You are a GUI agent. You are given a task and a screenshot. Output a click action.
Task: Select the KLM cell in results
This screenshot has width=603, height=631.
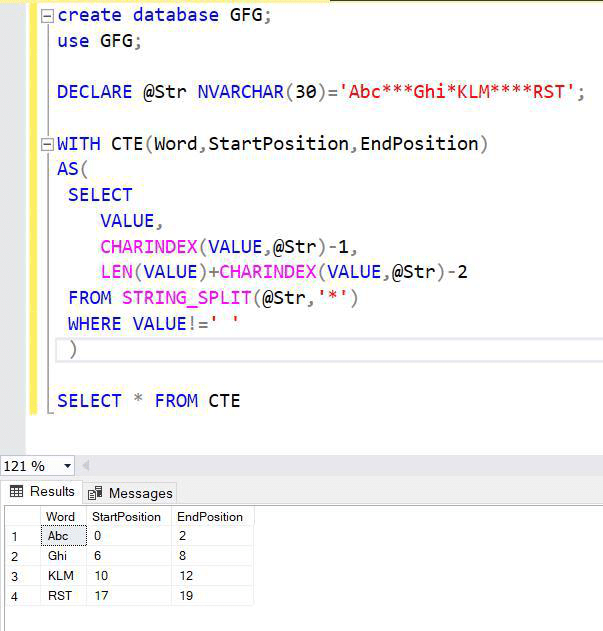[x=64, y=576]
